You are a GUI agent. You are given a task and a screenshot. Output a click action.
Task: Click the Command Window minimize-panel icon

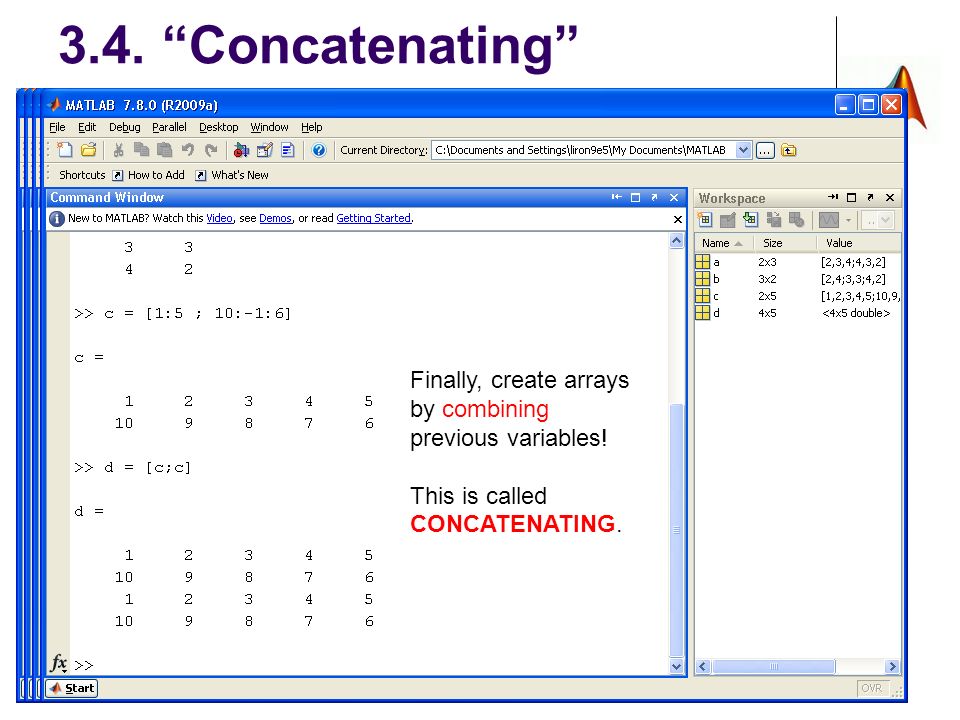[617, 197]
